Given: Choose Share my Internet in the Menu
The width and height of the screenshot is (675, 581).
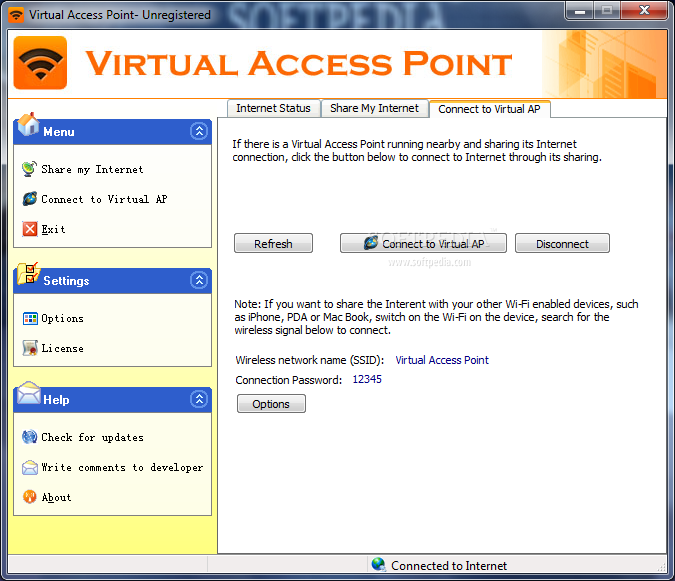Looking at the screenshot, I should point(92,170).
